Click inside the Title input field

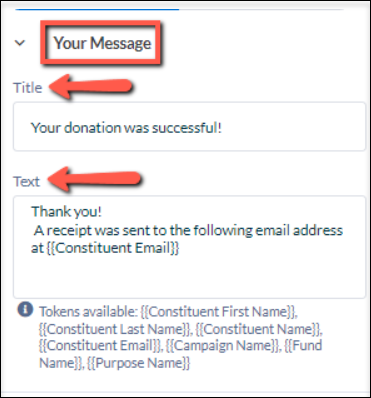(189, 127)
